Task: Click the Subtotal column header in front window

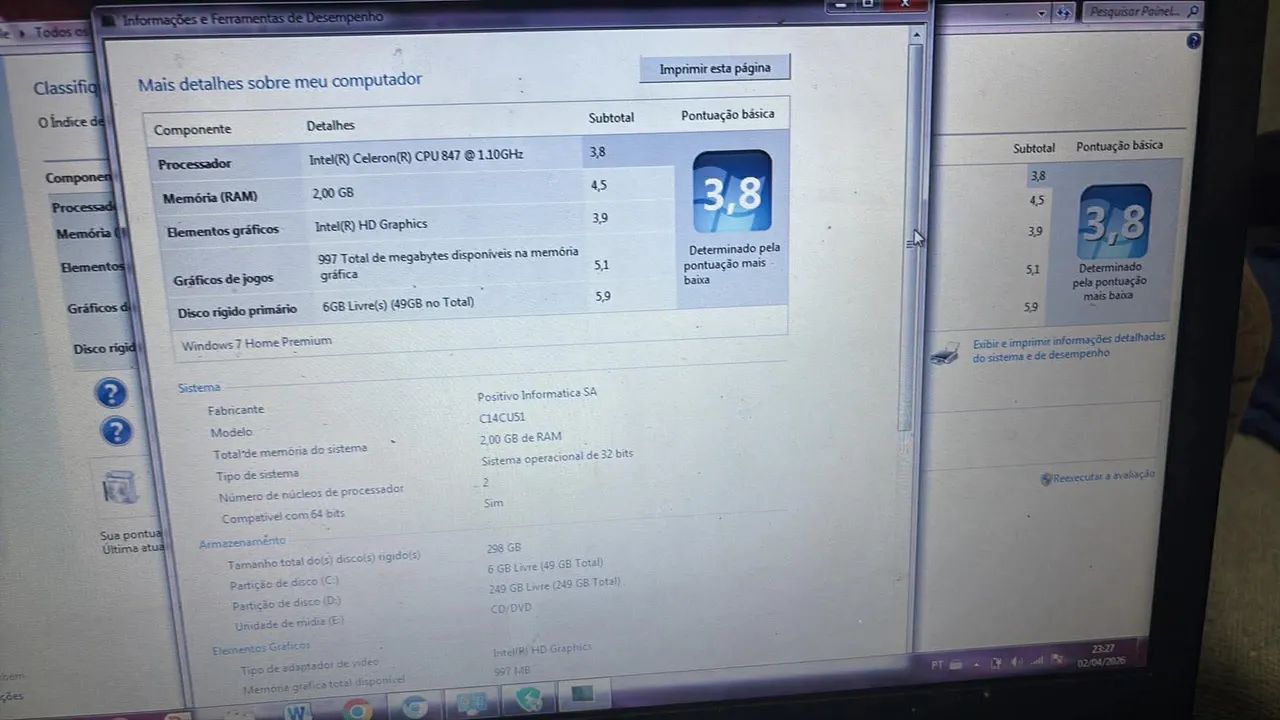Action: pyautogui.click(x=611, y=118)
